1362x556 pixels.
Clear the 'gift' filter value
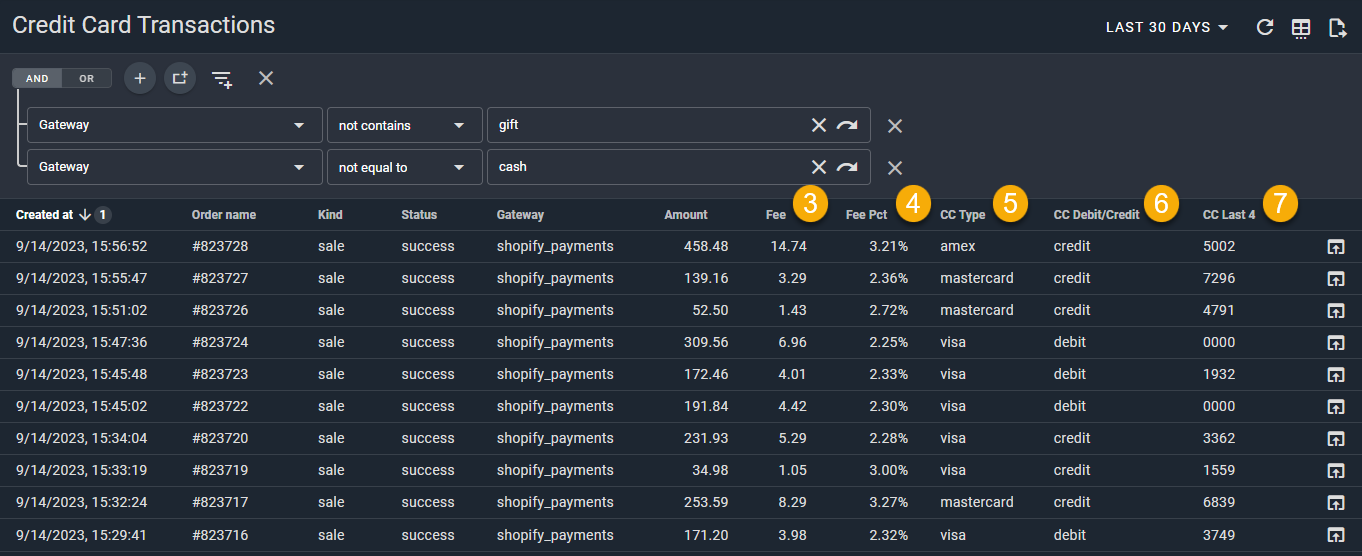818,125
